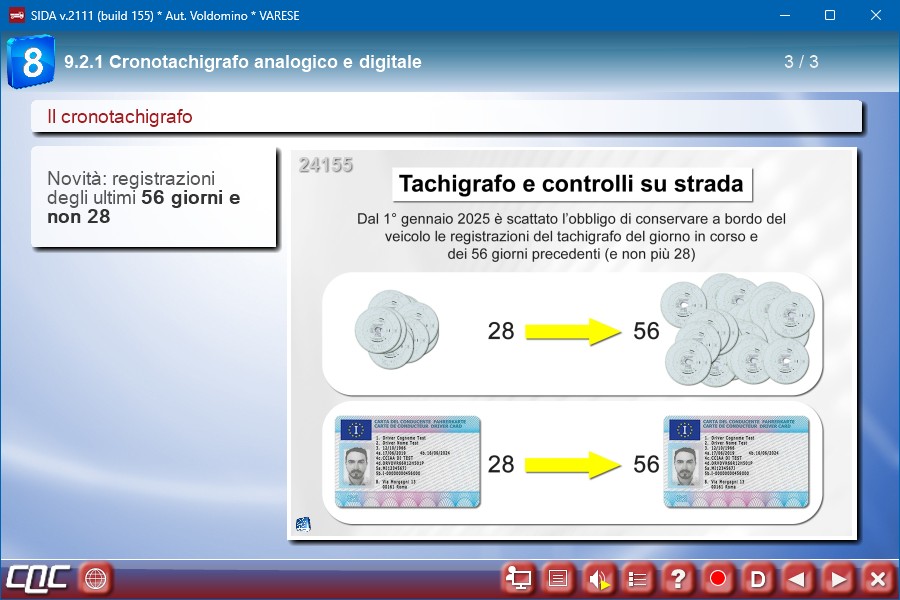The height and width of the screenshot is (600, 900).
Task: Click the chapter 8 number badge
Action: (32, 62)
